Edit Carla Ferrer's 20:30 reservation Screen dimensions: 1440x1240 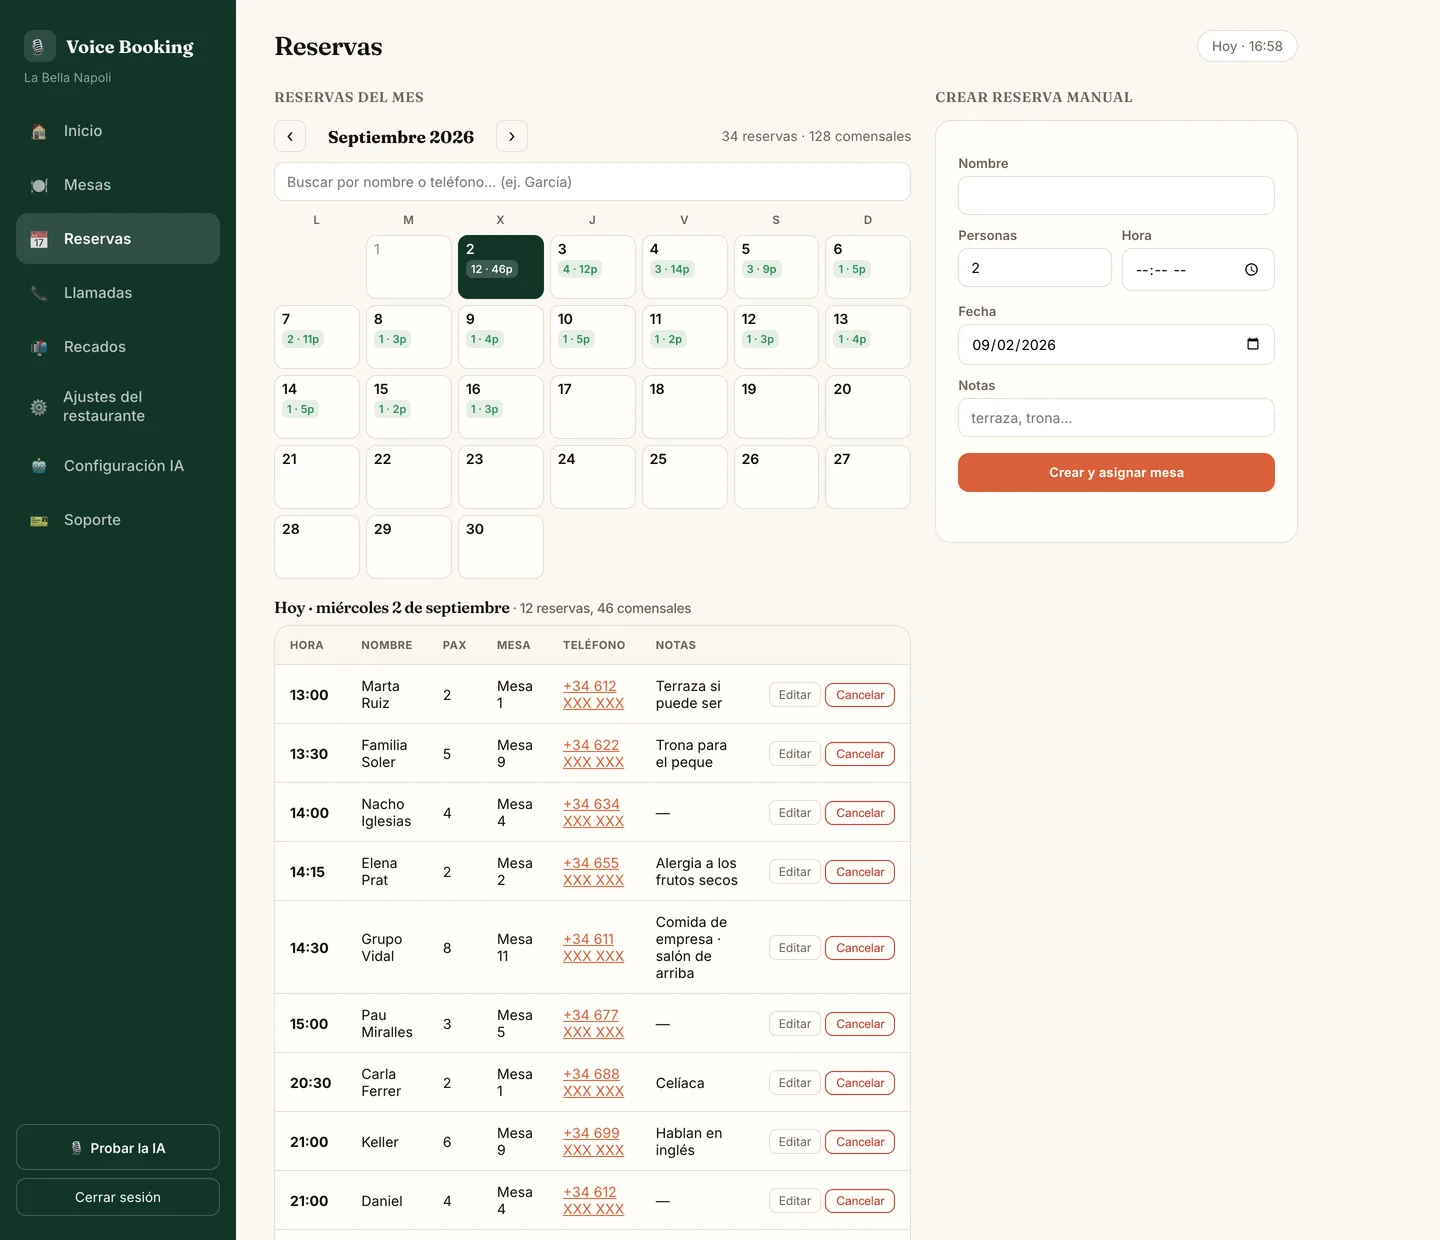tap(795, 1083)
